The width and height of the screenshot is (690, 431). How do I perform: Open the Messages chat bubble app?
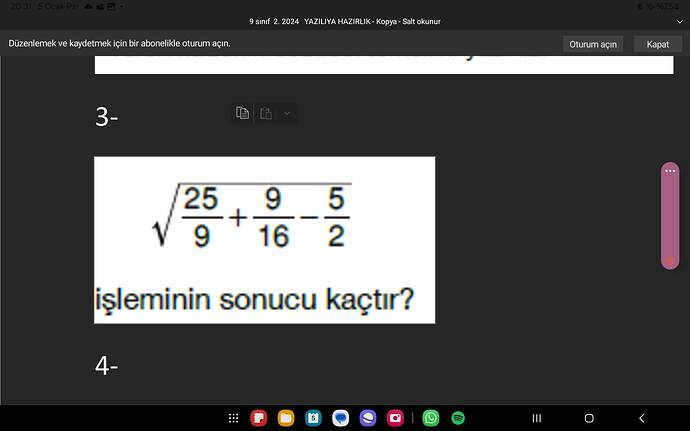[340, 418]
